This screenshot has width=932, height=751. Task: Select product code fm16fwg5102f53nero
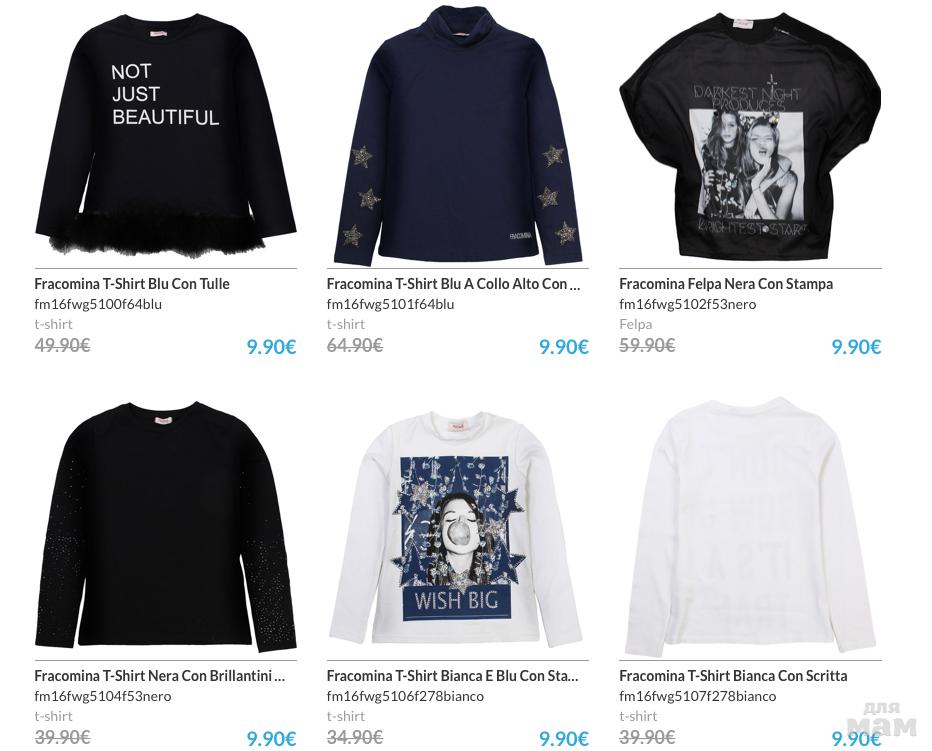[x=688, y=304]
